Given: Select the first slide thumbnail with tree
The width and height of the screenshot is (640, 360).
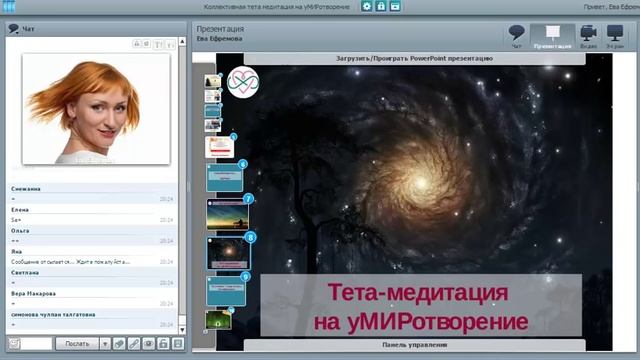Looking at the screenshot, I should pos(212,81).
